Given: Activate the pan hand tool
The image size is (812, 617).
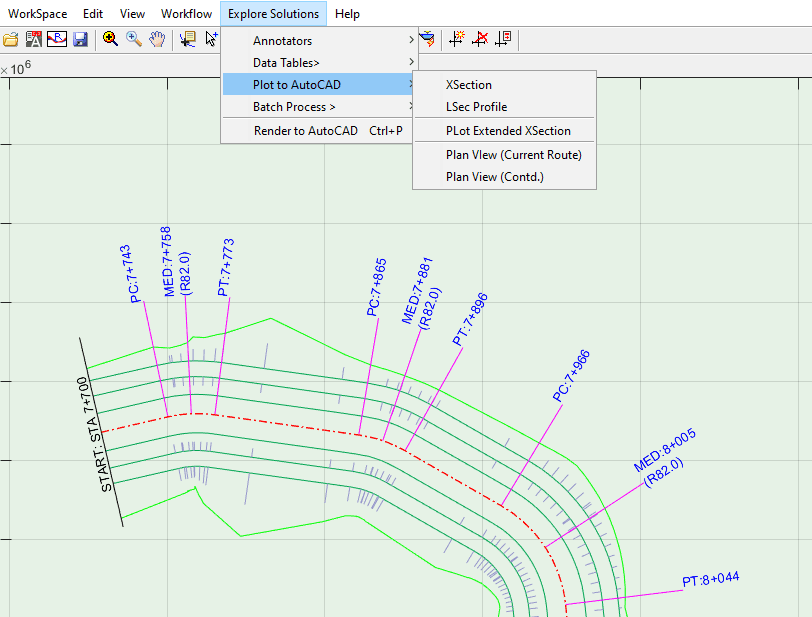Looking at the screenshot, I should tap(157, 39).
